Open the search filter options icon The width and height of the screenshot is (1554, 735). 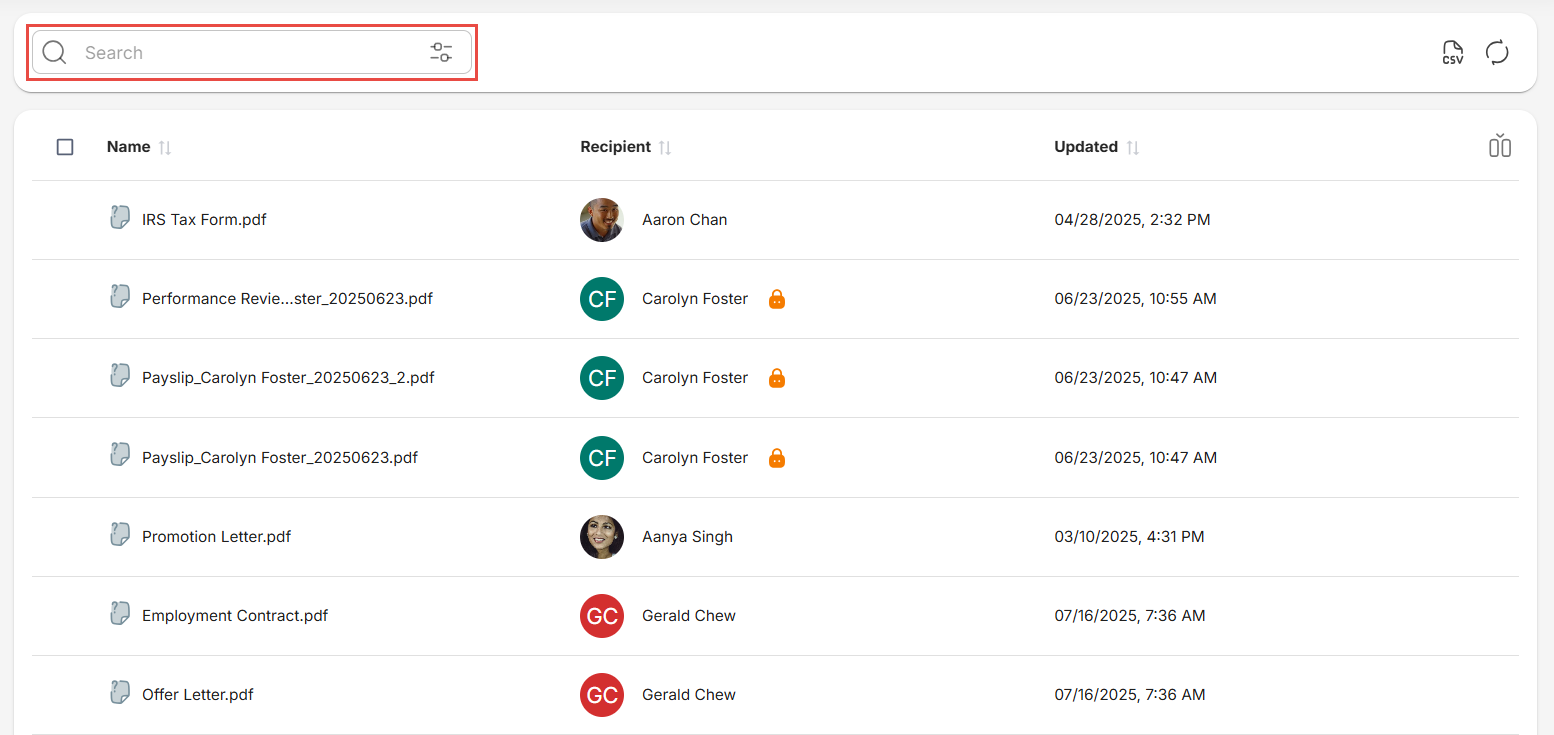pos(441,53)
